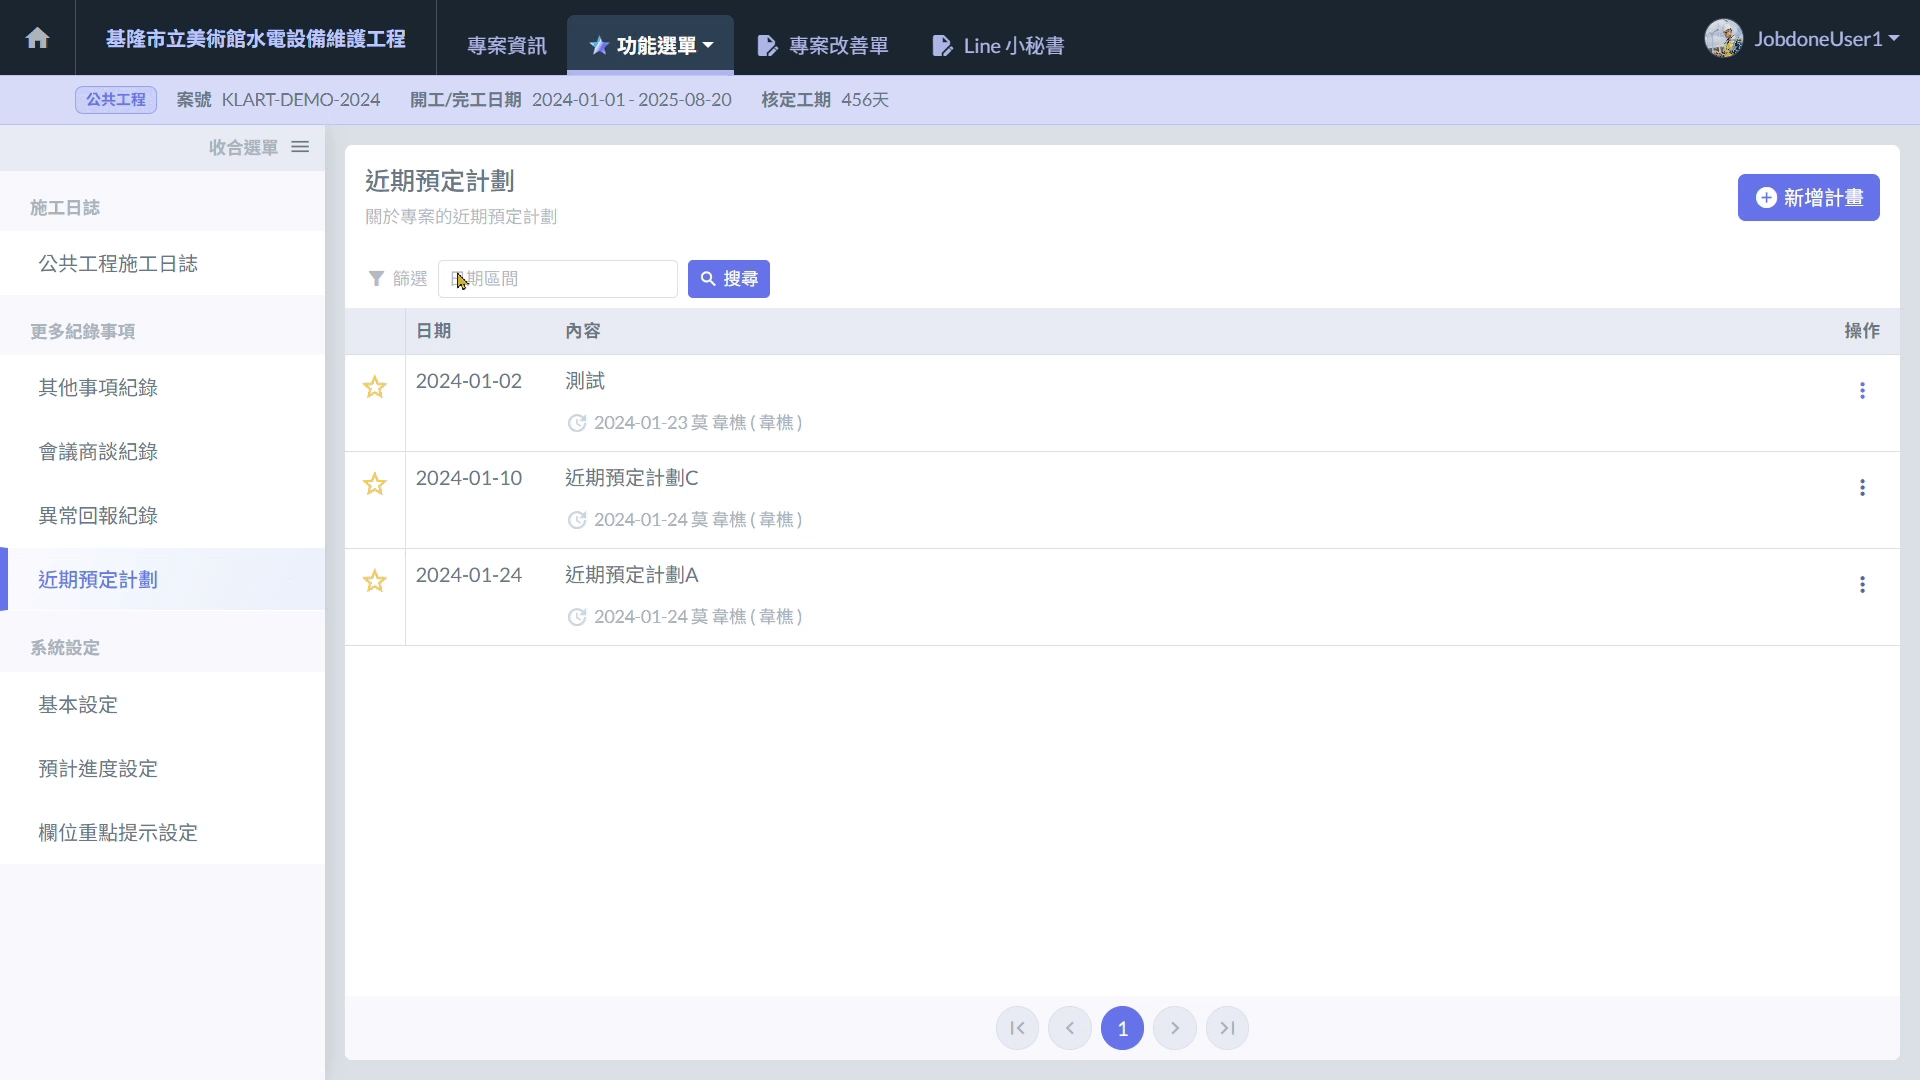This screenshot has width=1920, height=1080.
Task: Click the 新增計畫 button
Action: (x=1808, y=198)
